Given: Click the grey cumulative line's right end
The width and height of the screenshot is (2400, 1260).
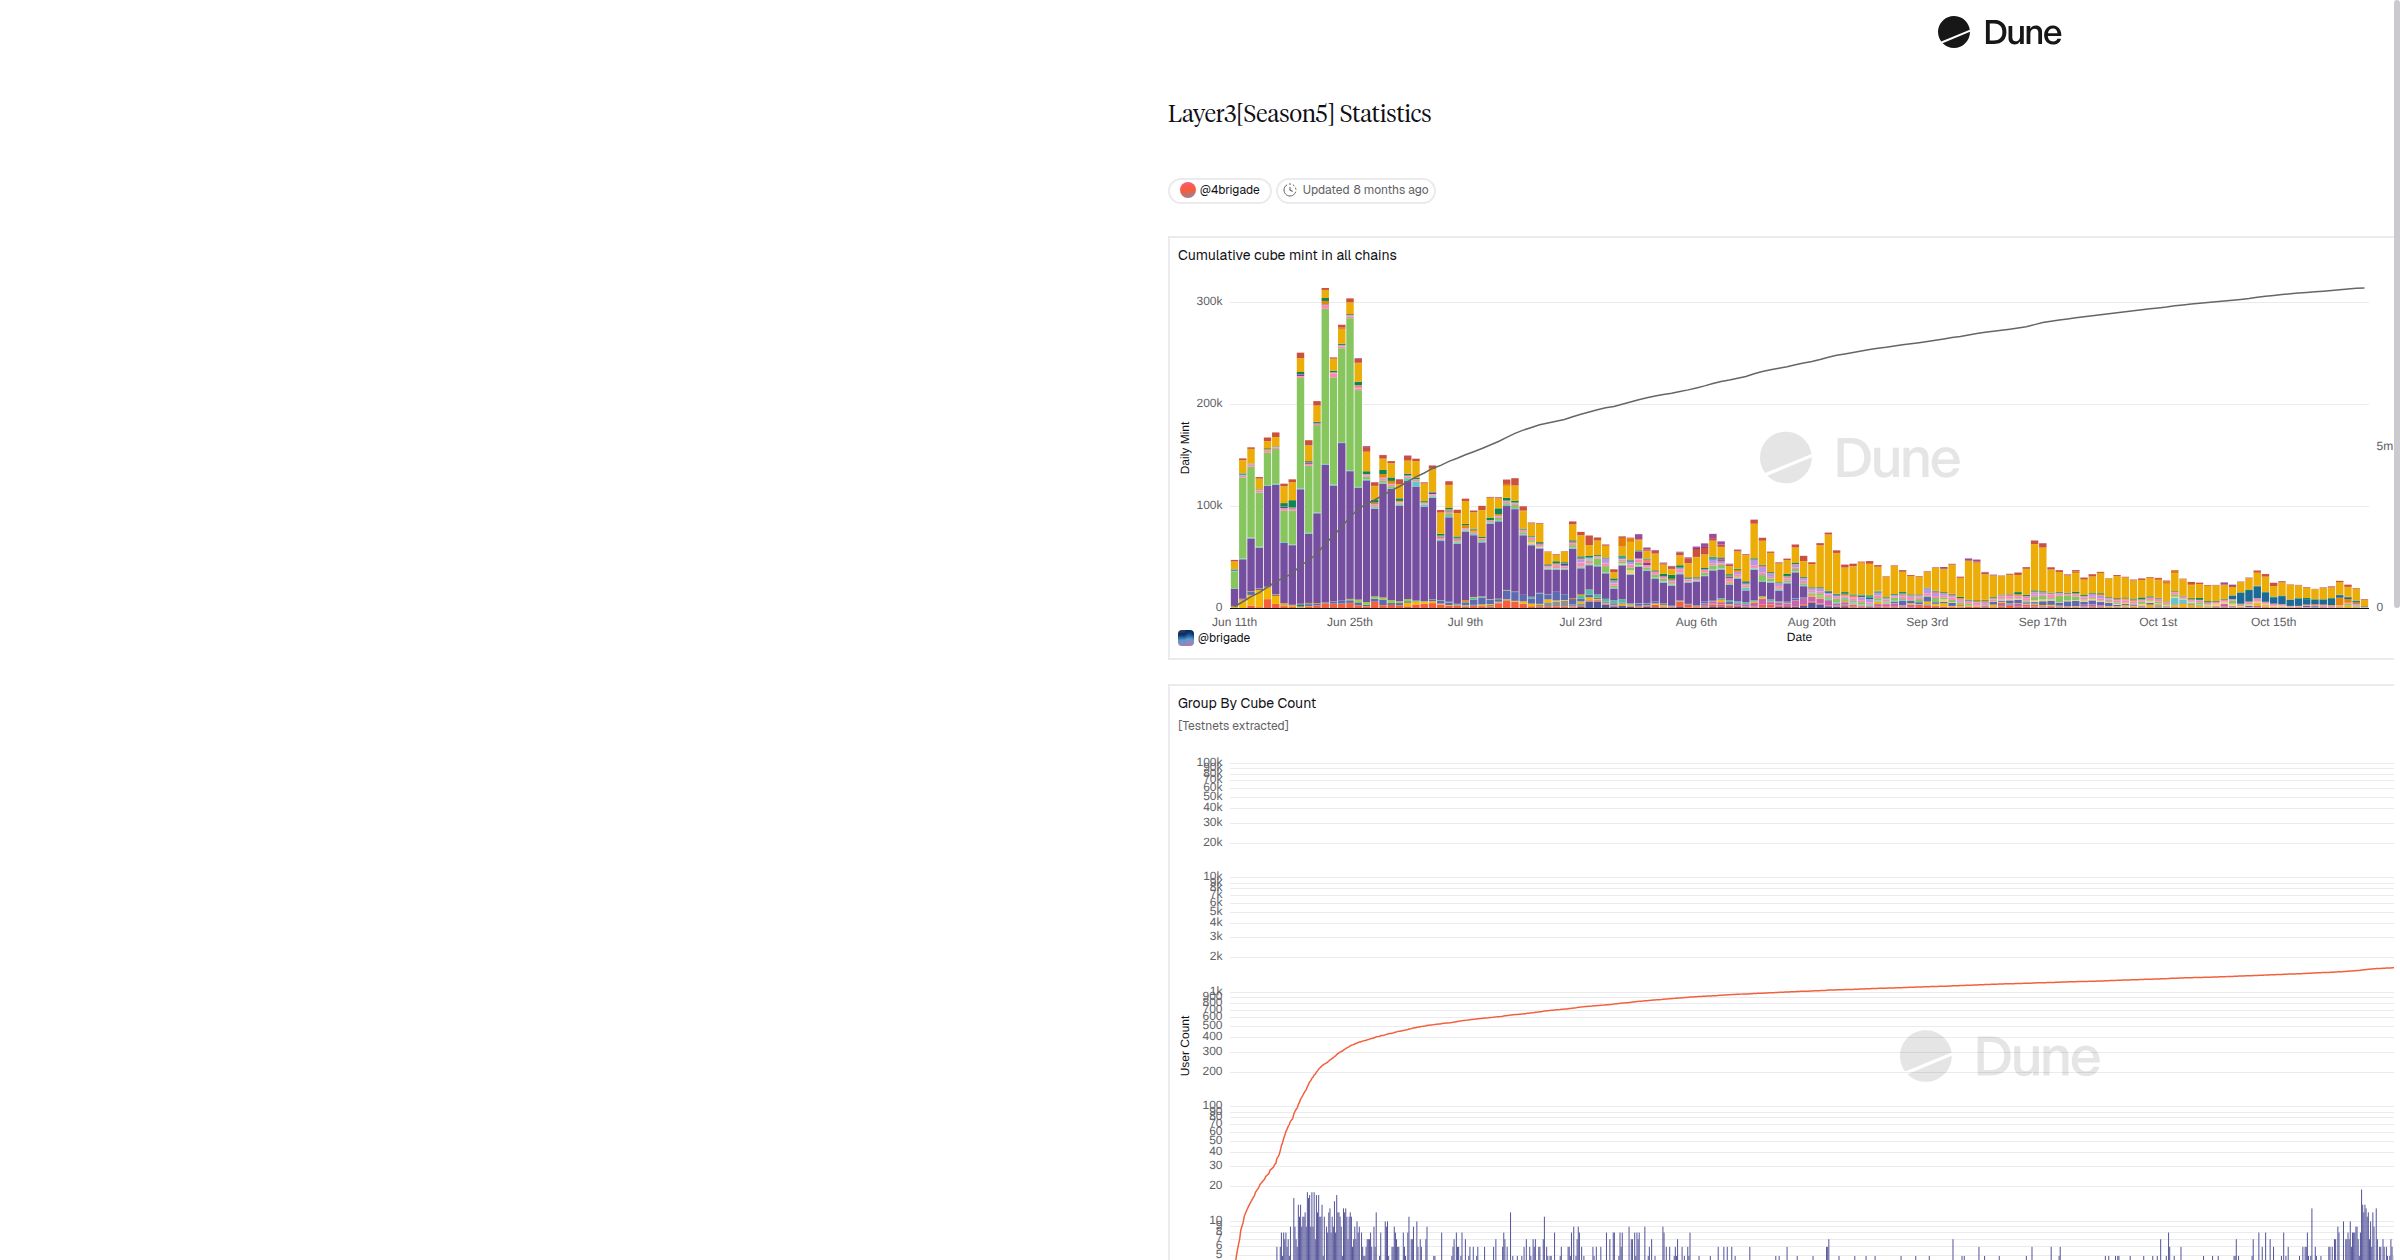Looking at the screenshot, I should coord(2362,288).
